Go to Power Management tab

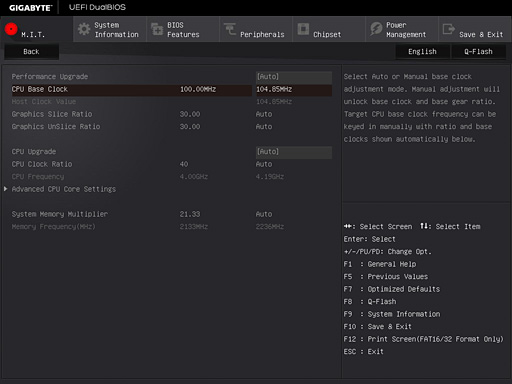pyautogui.click(x=402, y=29)
